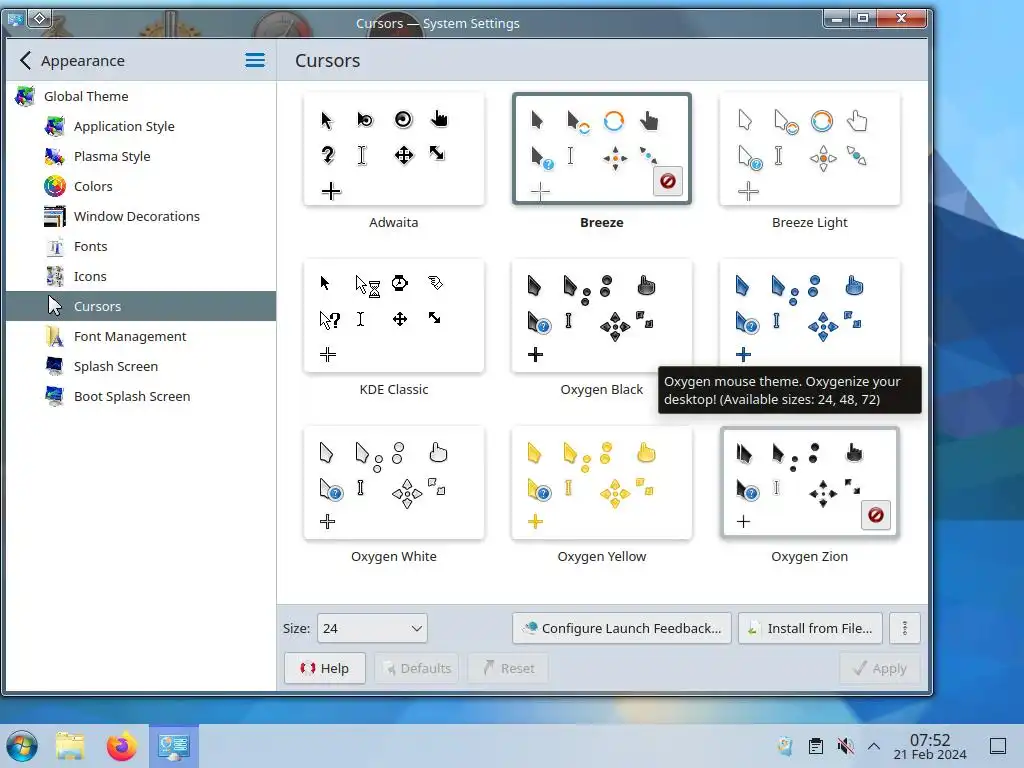Screen dimensions: 1024x768
Task: Select the Oxygen Yellow cursor theme thumbnail
Action: point(601,483)
